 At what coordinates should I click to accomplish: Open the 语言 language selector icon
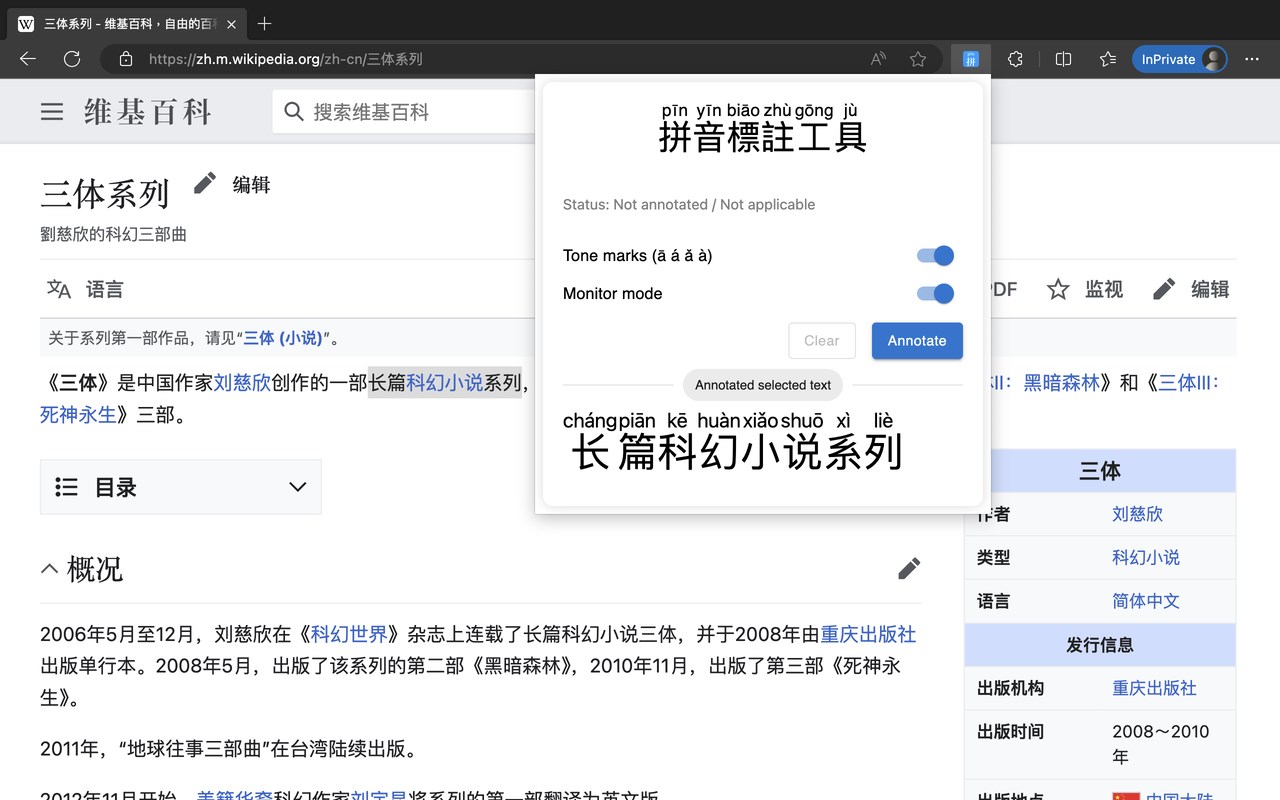tap(59, 289)
